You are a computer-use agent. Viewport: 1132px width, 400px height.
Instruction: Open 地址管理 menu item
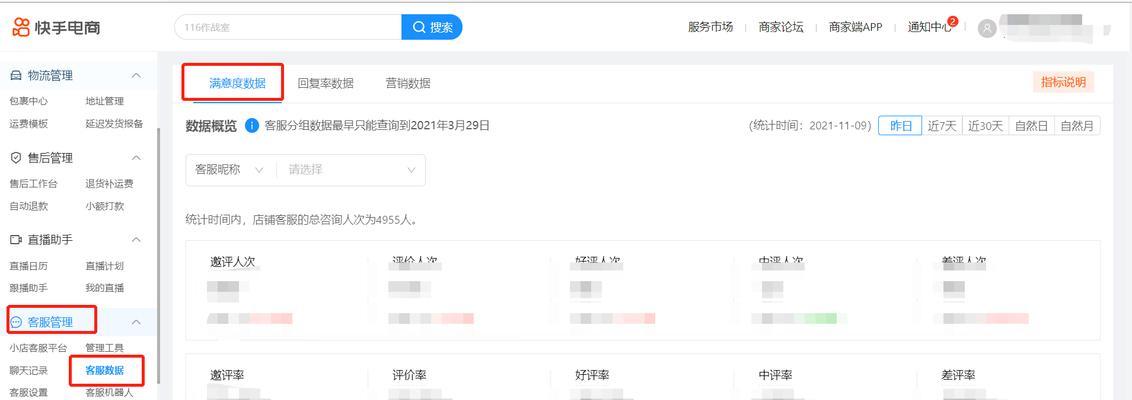coord(105,101)
